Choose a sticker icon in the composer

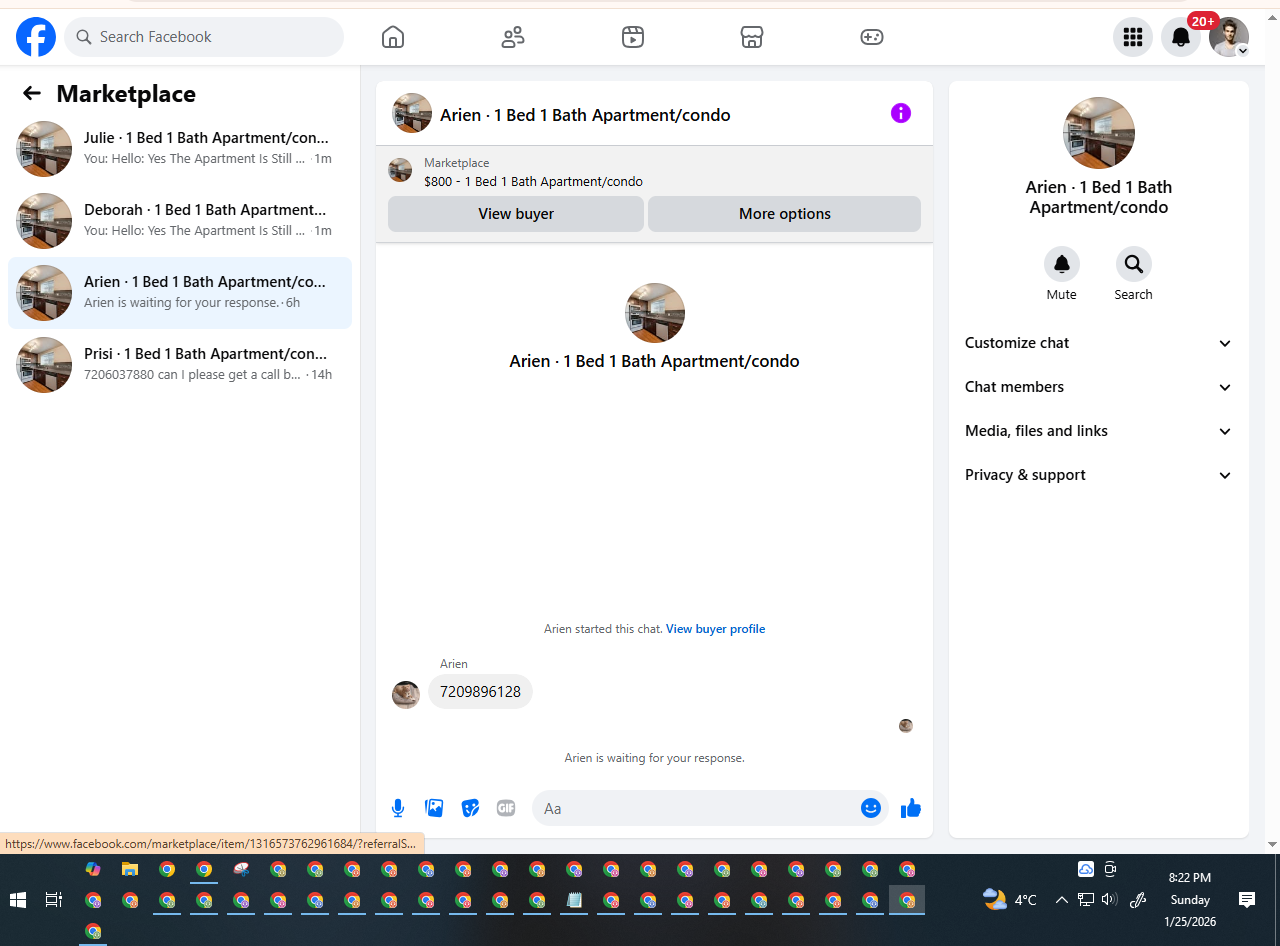coord(470,808)
